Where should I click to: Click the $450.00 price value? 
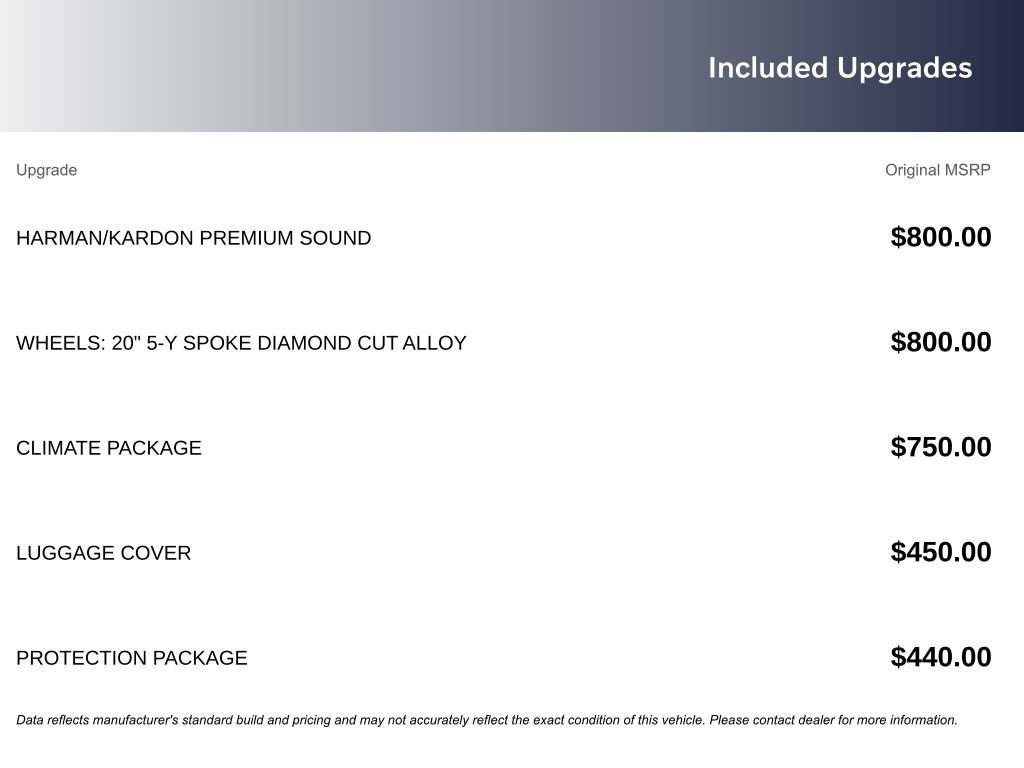(940, 552)
